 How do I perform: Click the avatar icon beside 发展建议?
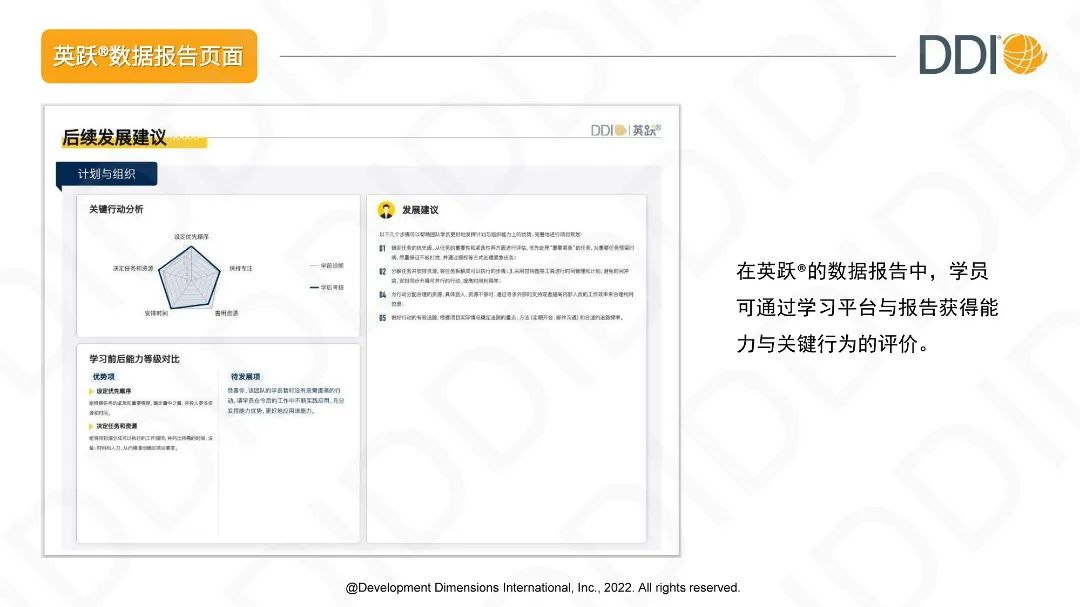[x=386, y=209]
